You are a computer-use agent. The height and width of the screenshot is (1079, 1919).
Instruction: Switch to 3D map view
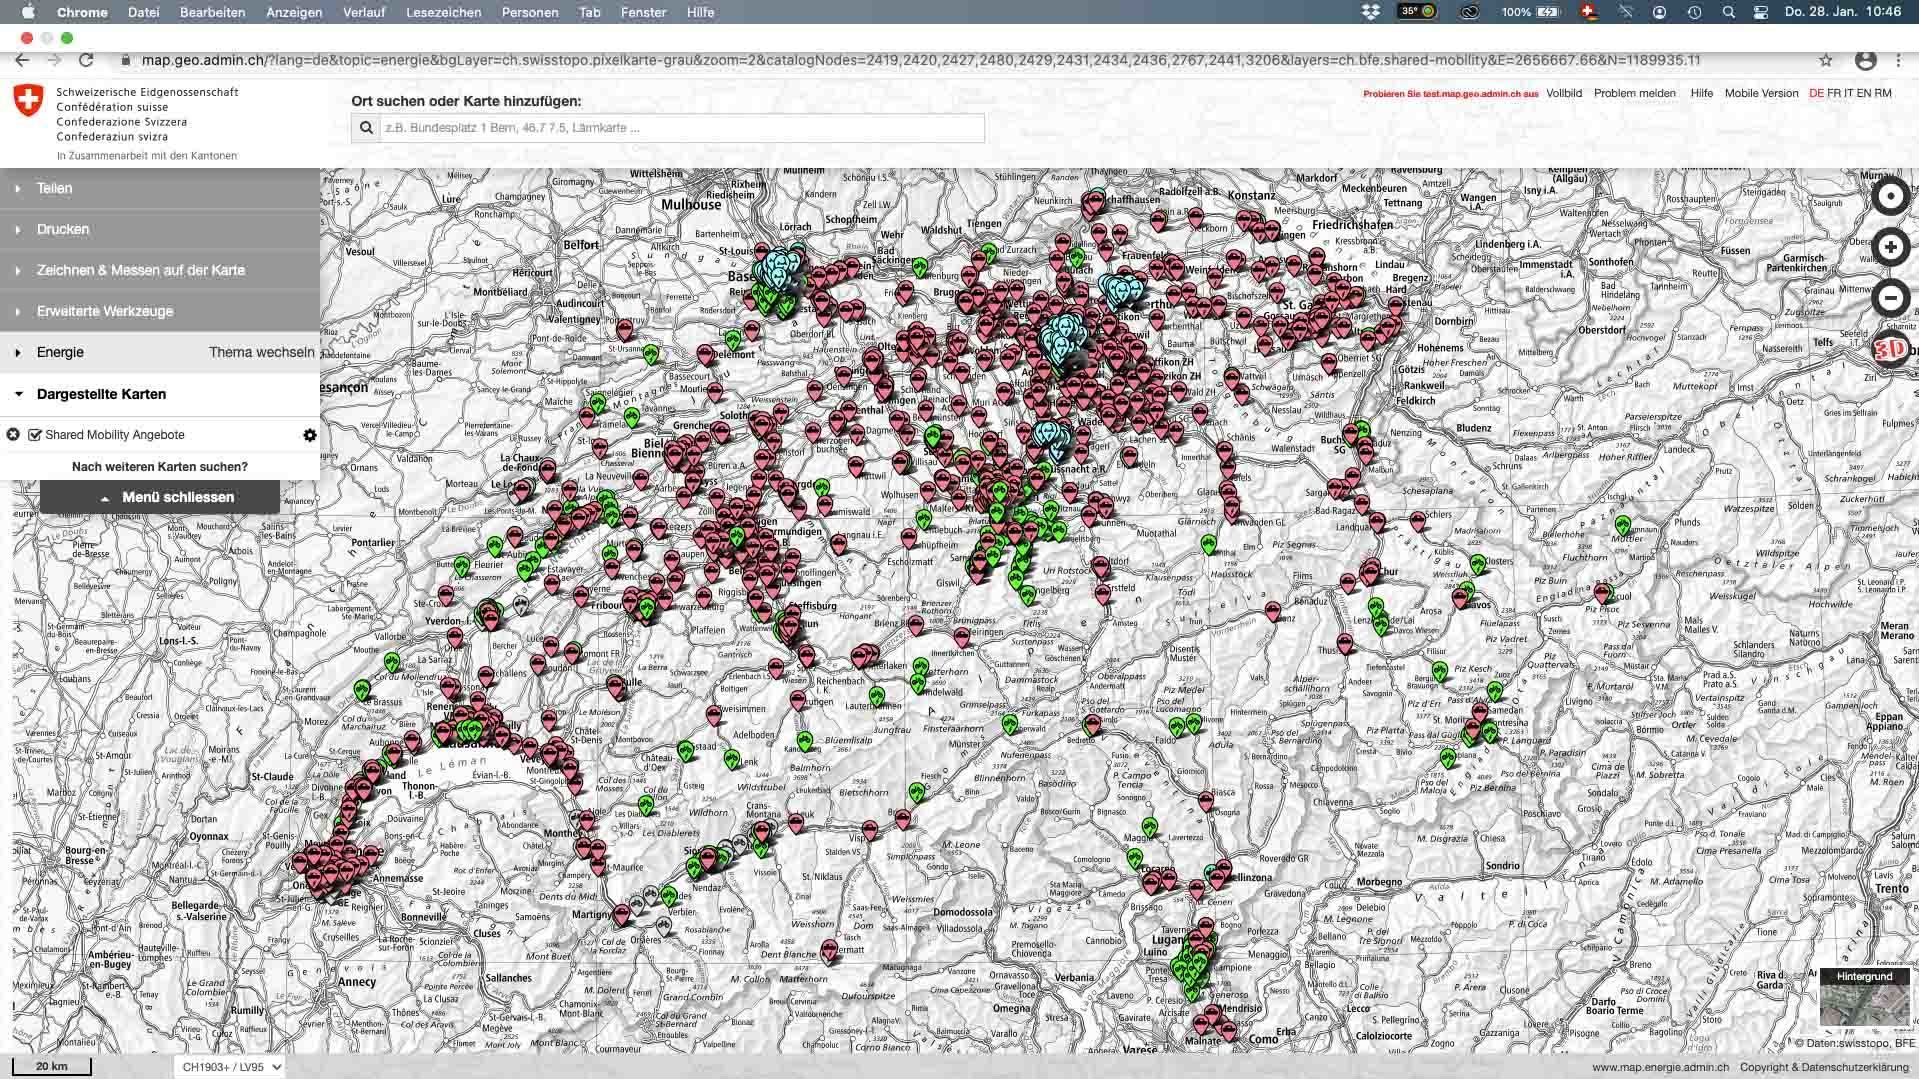tap(1890, 350)
